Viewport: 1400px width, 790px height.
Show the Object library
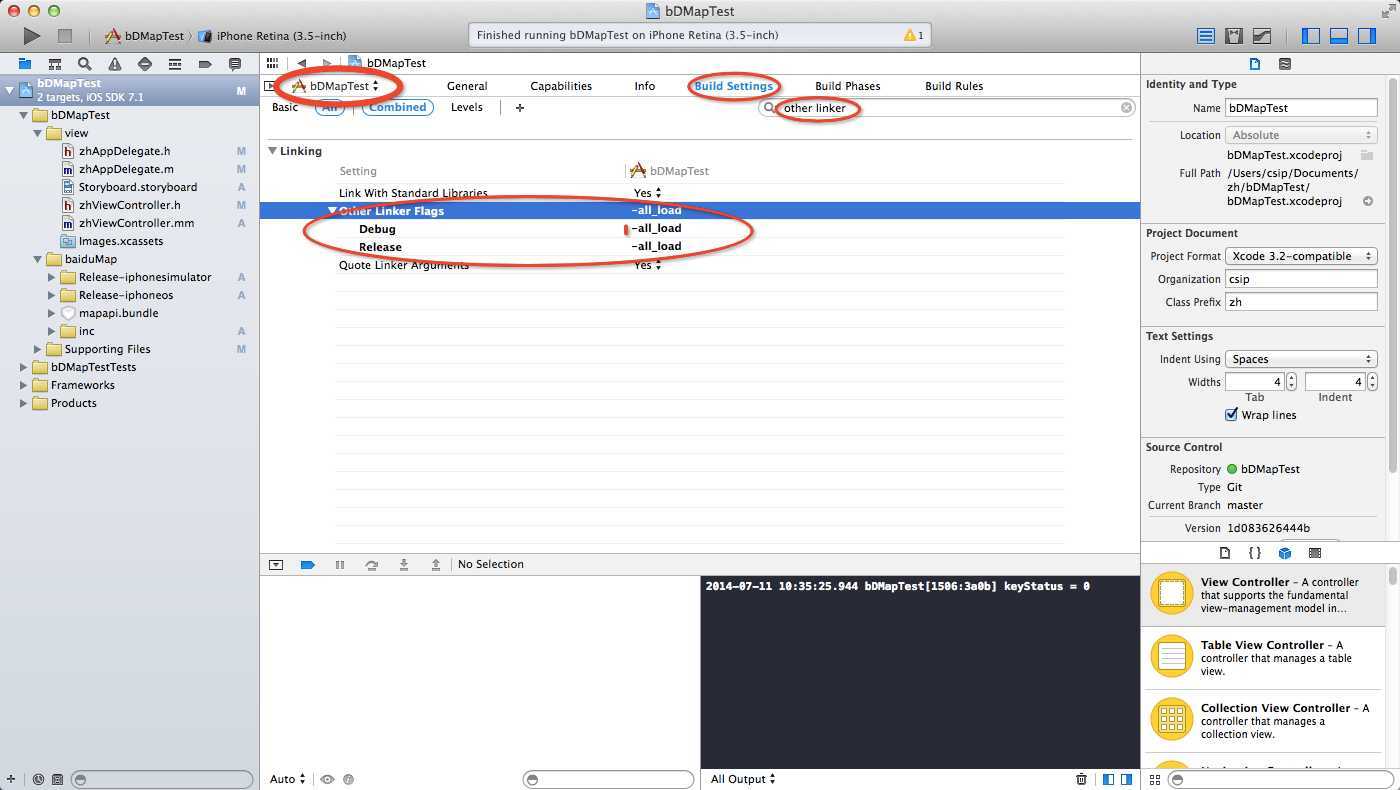[x=1285, y=553]
